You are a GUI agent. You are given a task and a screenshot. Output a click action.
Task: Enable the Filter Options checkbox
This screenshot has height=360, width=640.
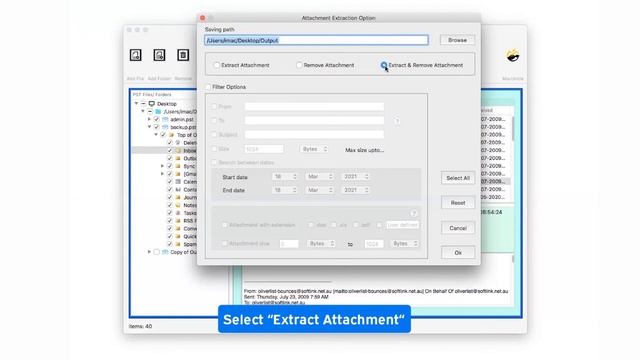pos(208,87)
